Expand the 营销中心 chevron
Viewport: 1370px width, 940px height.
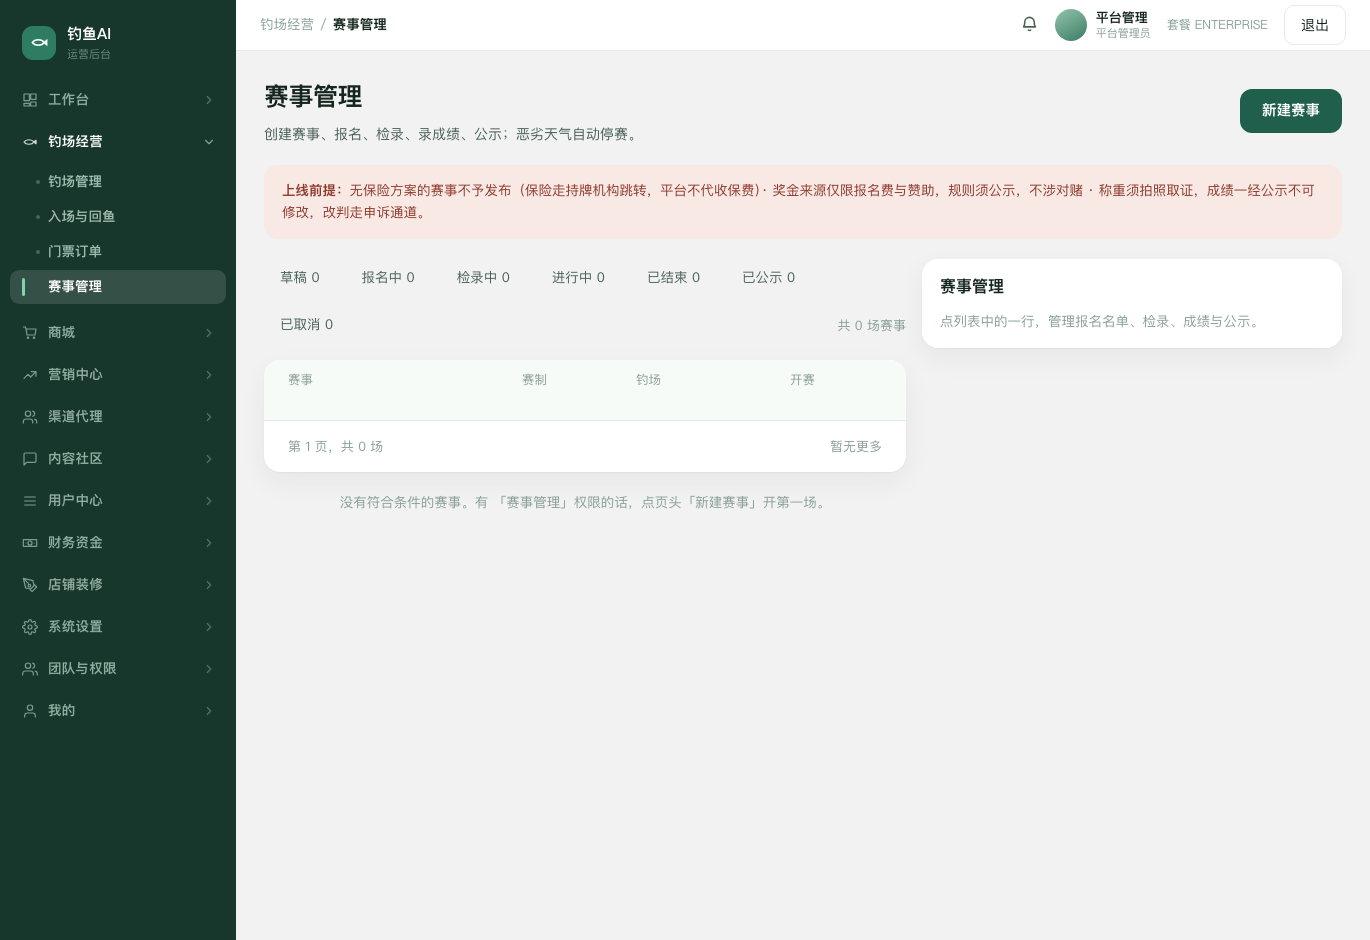[x=209, y=375]
